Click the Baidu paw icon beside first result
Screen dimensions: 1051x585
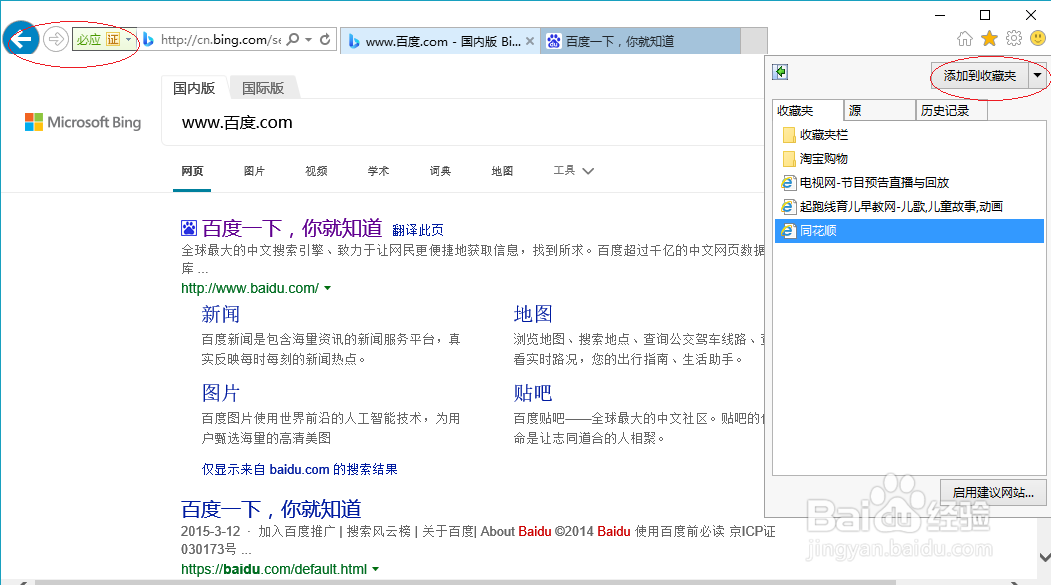[x=189, y=229]
